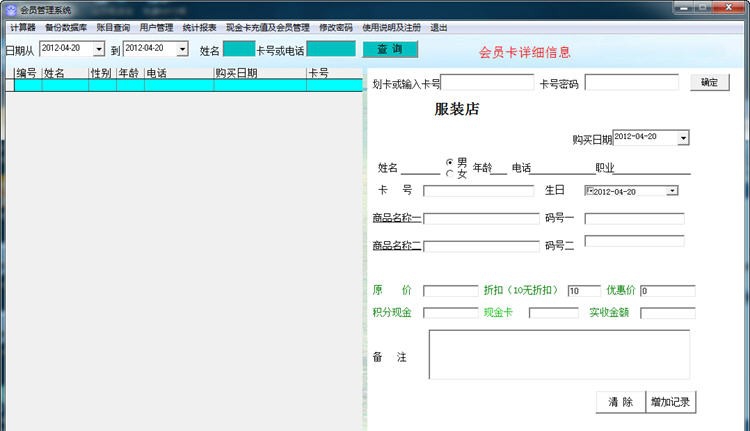Screen dimensions: 750x431
Task: Click the 备注 notes text area
Action: (x=559, y=354)
